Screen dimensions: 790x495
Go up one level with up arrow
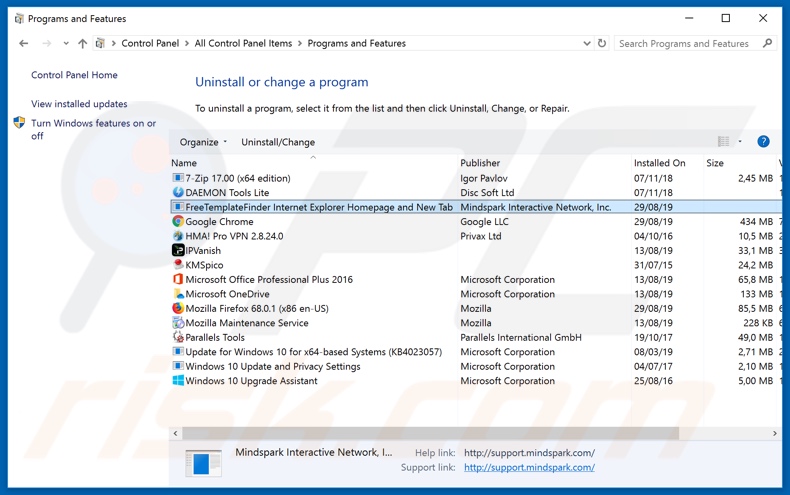pos(83,43)
